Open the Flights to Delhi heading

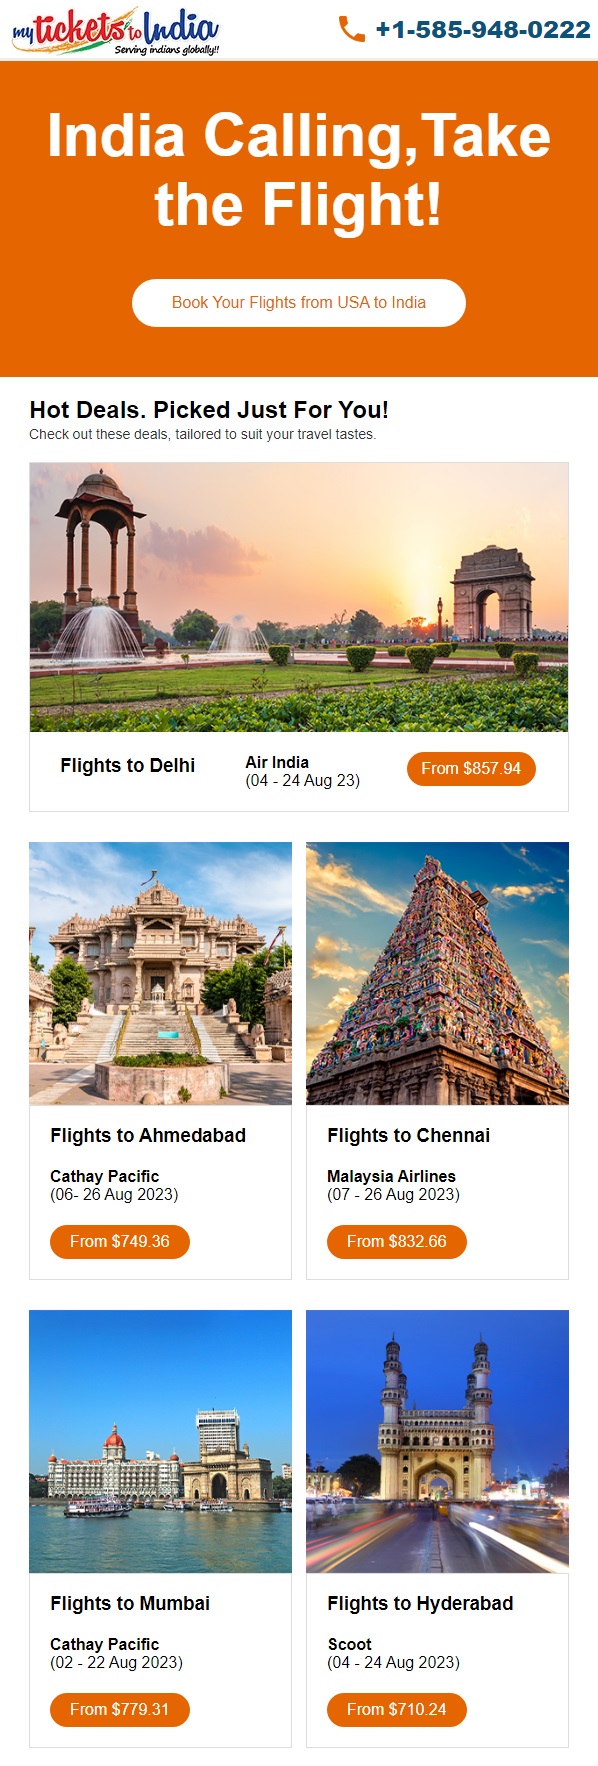click(127, 766)
